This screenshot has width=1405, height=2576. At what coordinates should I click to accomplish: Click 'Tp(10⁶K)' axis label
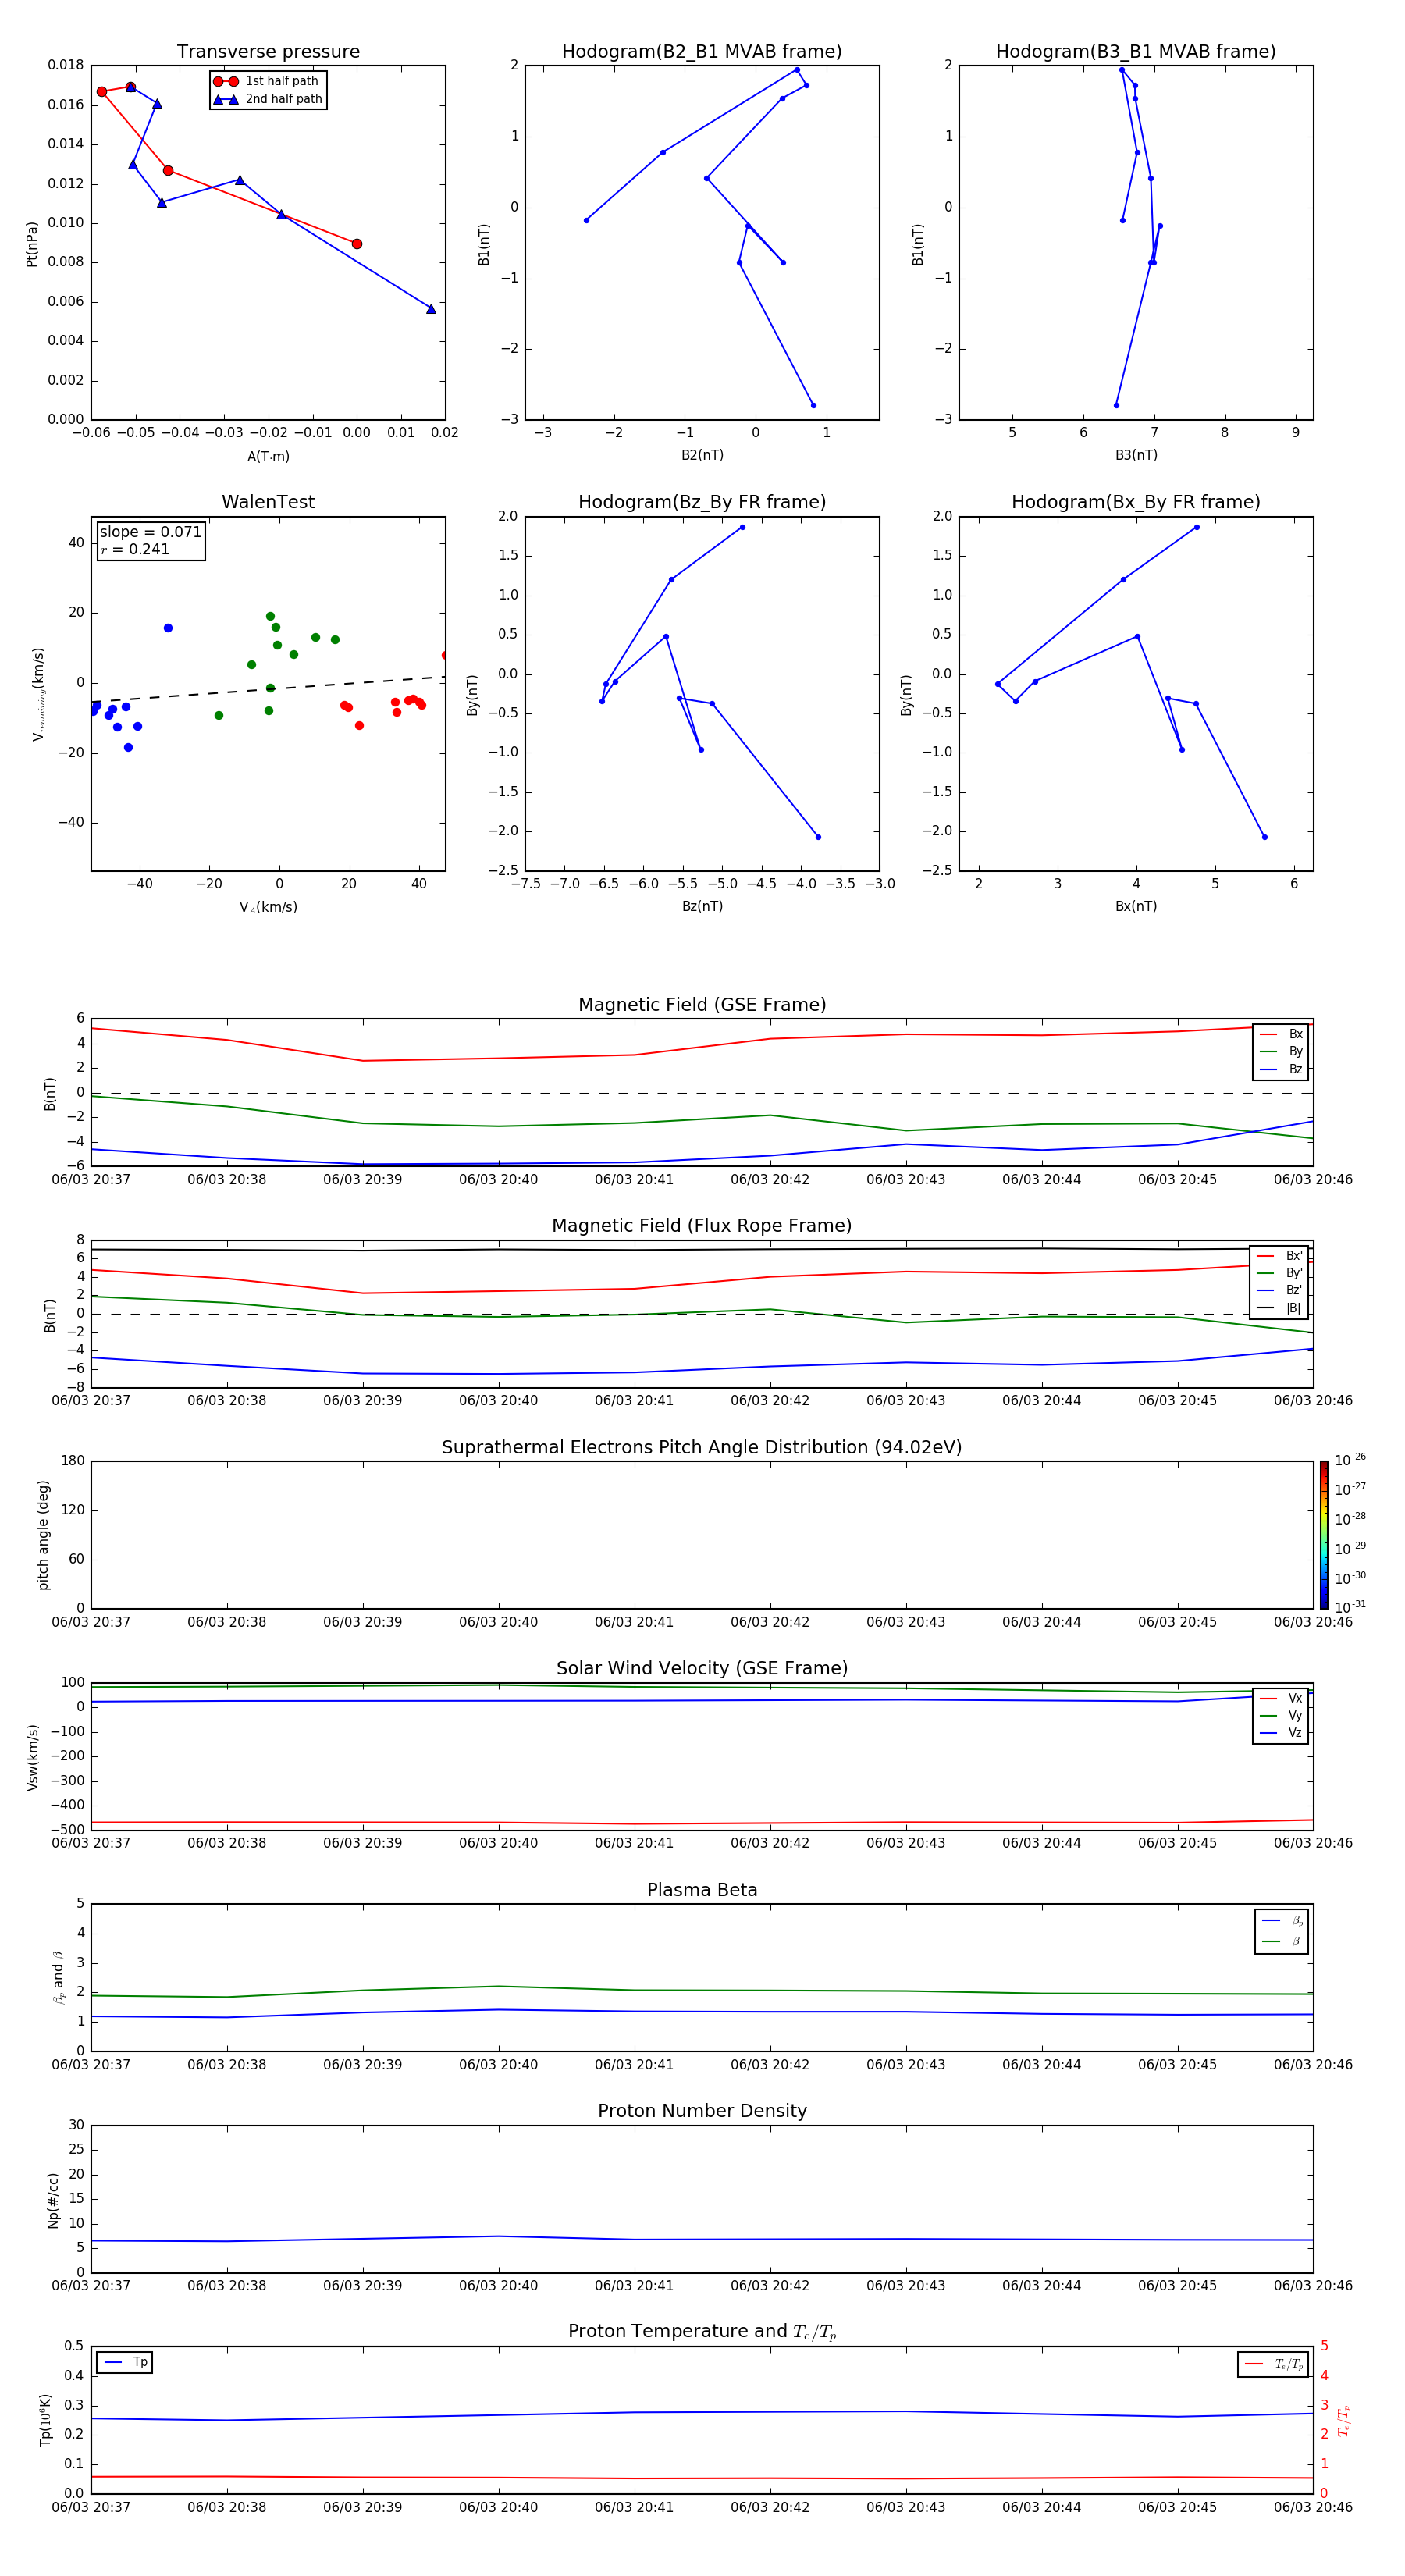[x=45, y=2420]
